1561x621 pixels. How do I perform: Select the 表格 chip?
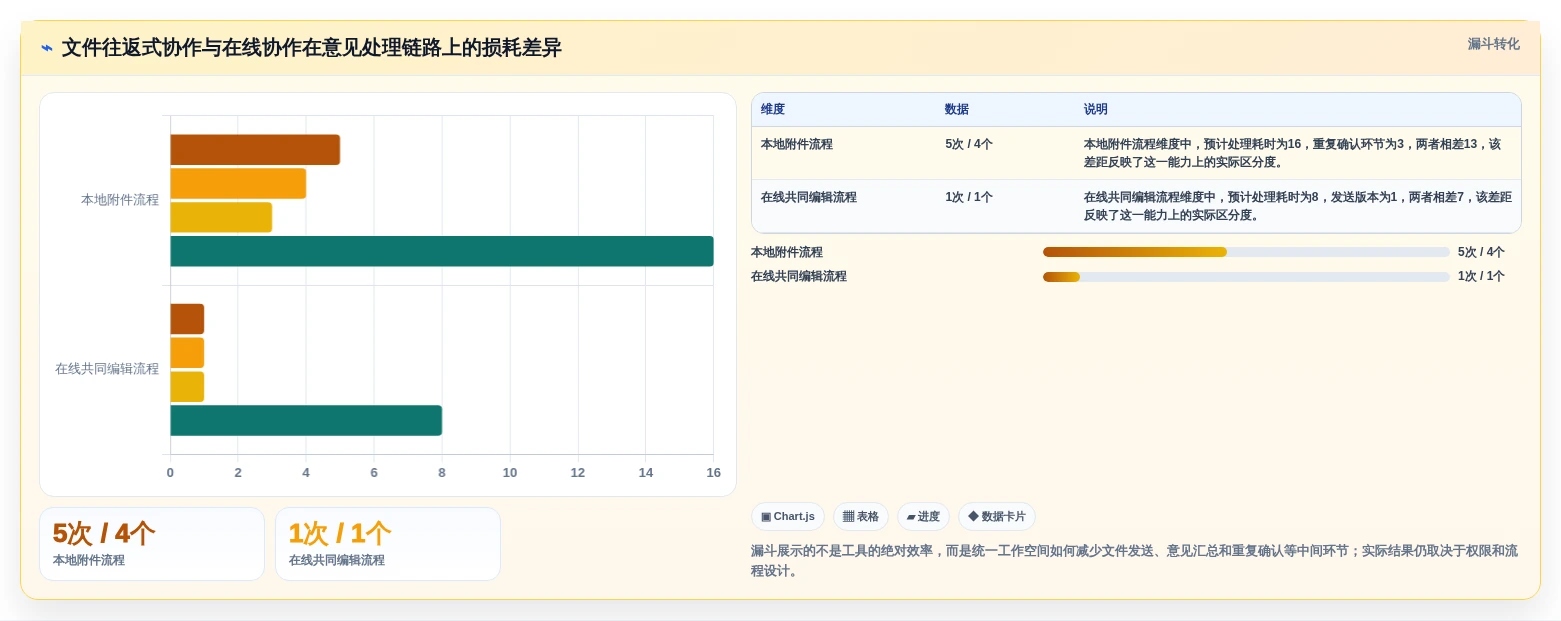coord(861,517)
